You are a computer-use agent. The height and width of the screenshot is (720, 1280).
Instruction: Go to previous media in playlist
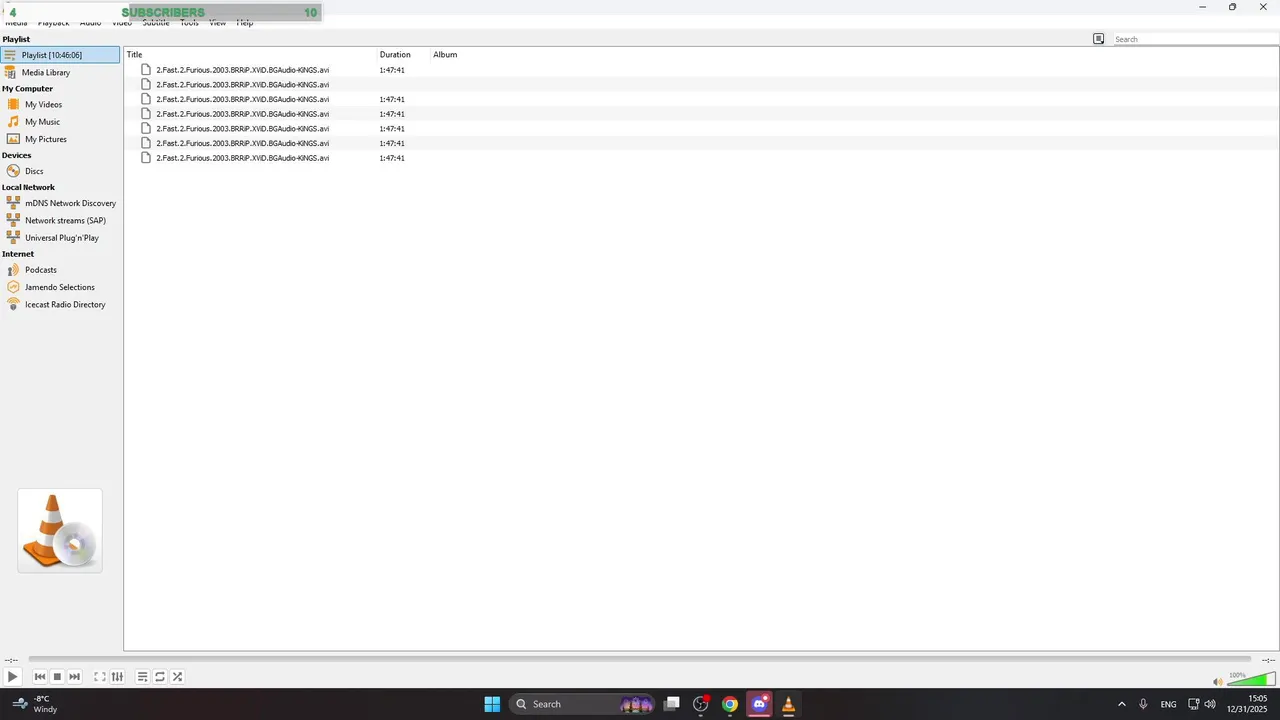pos(40,677)
